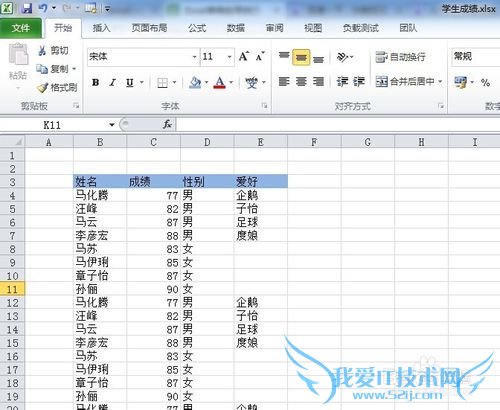This screenshot has height=410, width=500.
Task: Toggle Bold formatting
Action: click(95, 82)
